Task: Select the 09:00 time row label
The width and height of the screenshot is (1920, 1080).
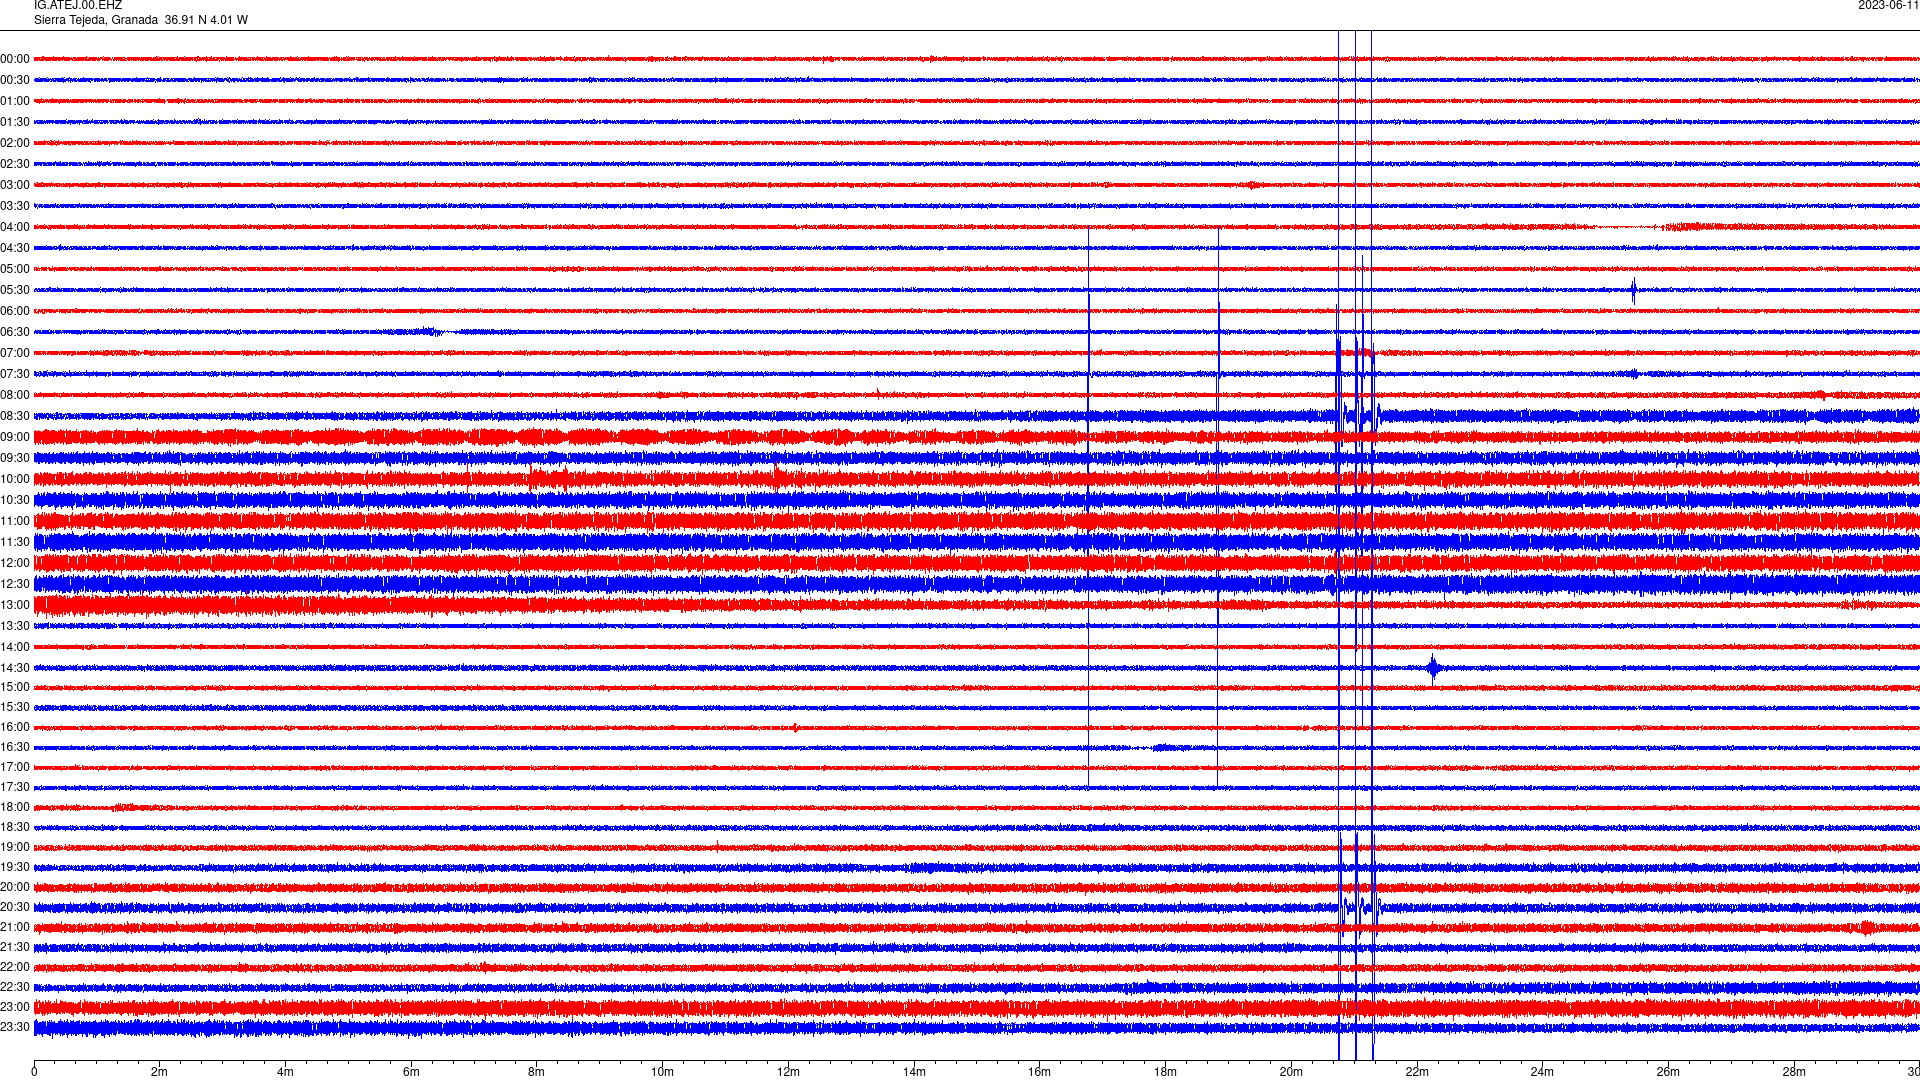Action: [15, 437]
